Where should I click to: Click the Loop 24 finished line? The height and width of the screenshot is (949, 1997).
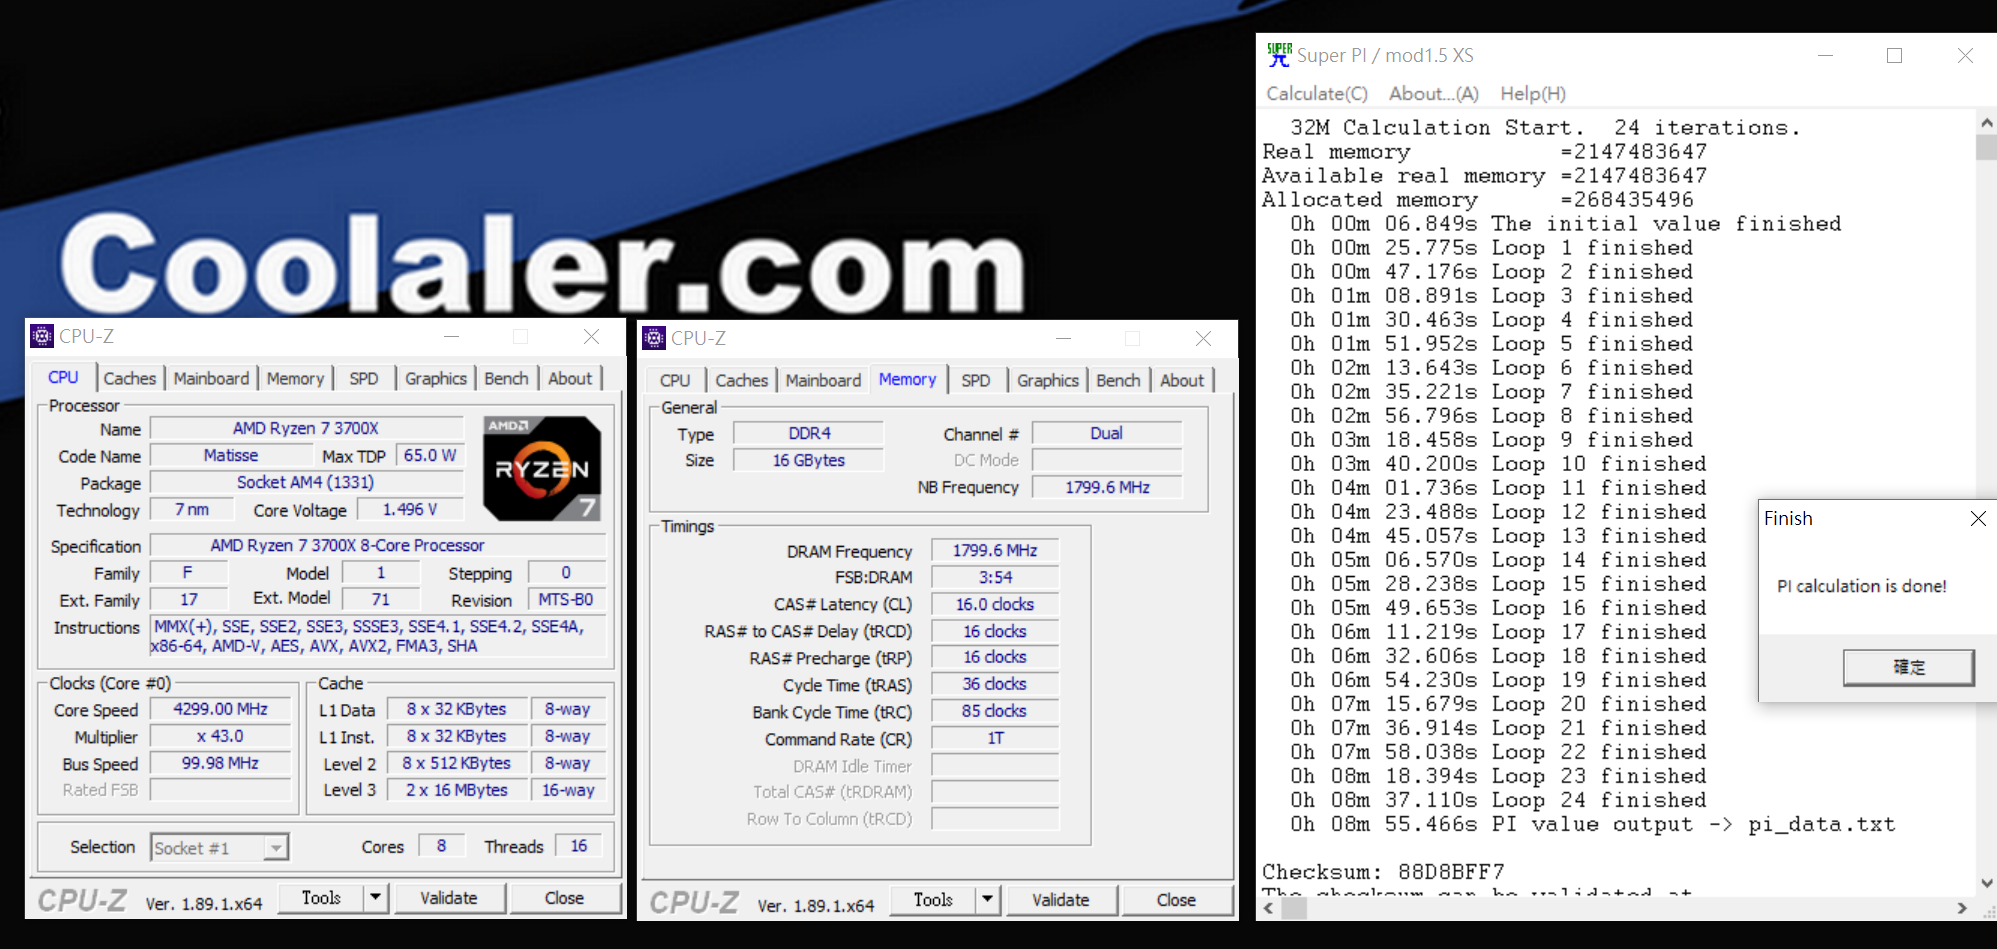pyautogui.click(x=1498, y=800)
